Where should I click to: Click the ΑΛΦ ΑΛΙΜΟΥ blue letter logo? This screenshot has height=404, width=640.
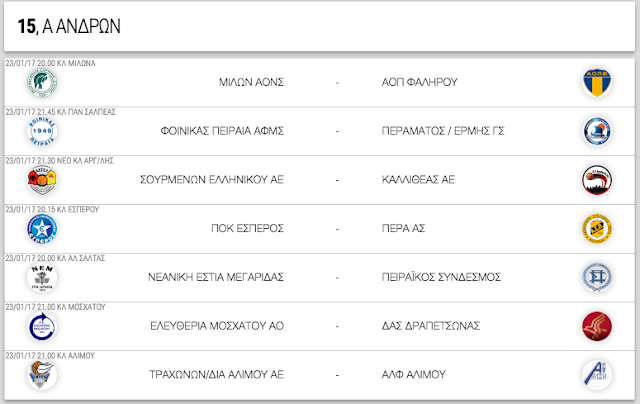click(597, 375)
